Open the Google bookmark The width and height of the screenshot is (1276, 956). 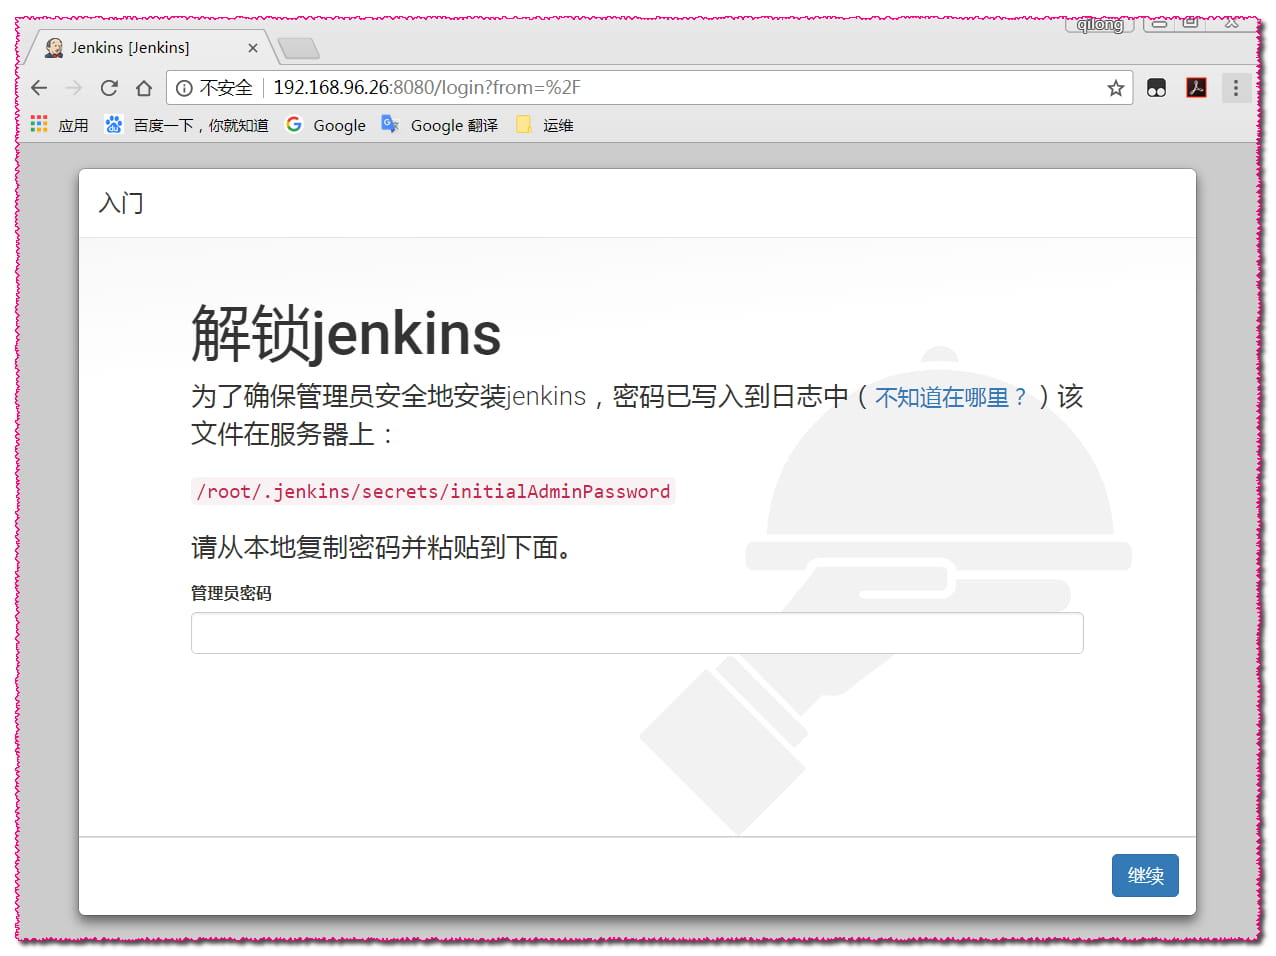326,125
